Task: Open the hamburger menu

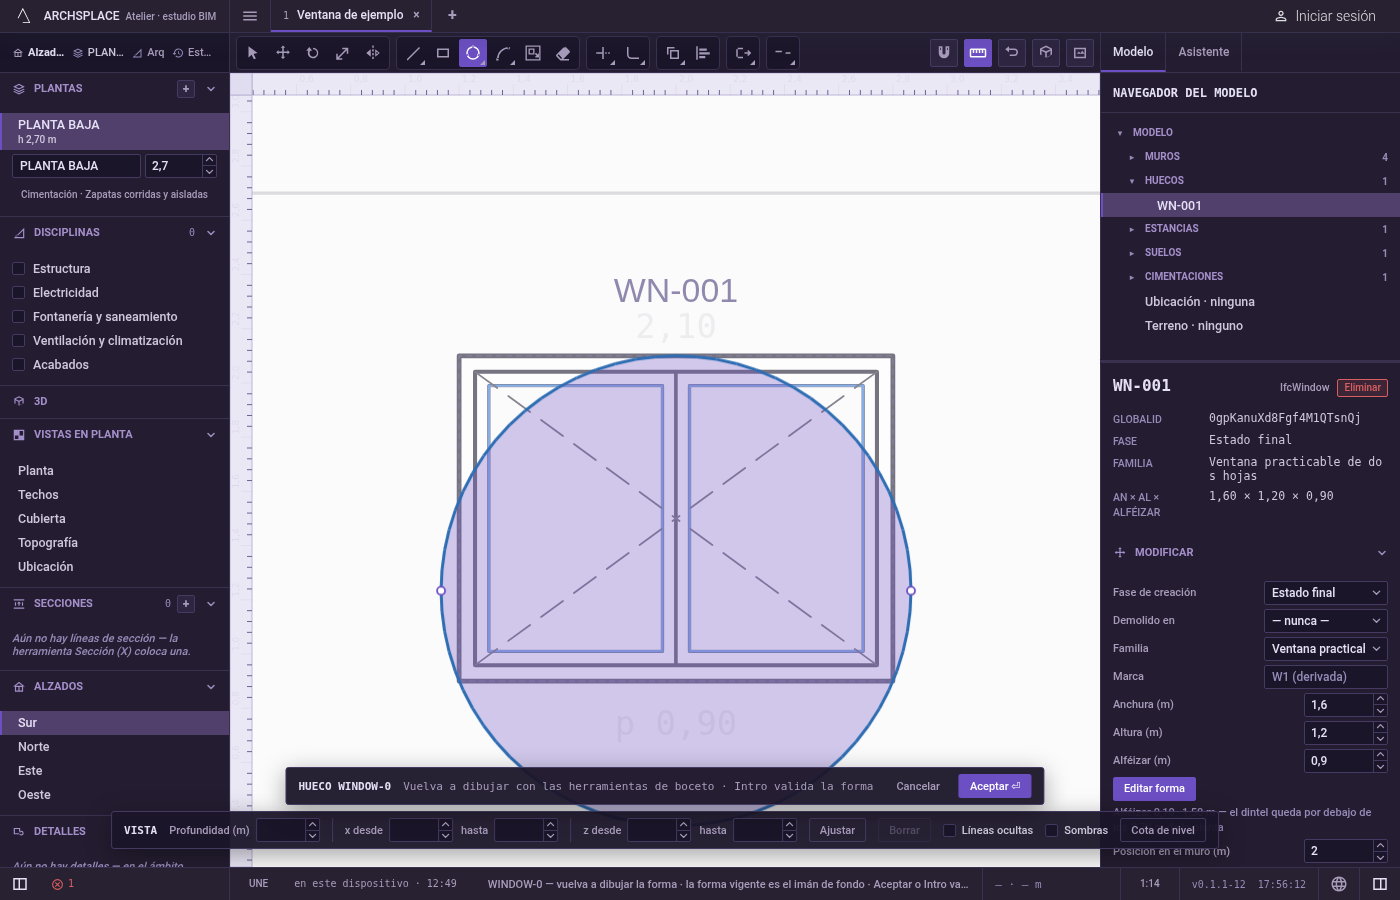Action: click(x=250, y=16)
